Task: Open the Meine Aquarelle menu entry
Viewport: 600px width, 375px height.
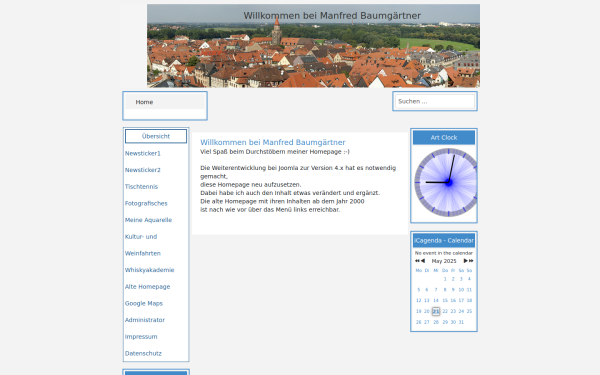Action: [x=148, y=220]
